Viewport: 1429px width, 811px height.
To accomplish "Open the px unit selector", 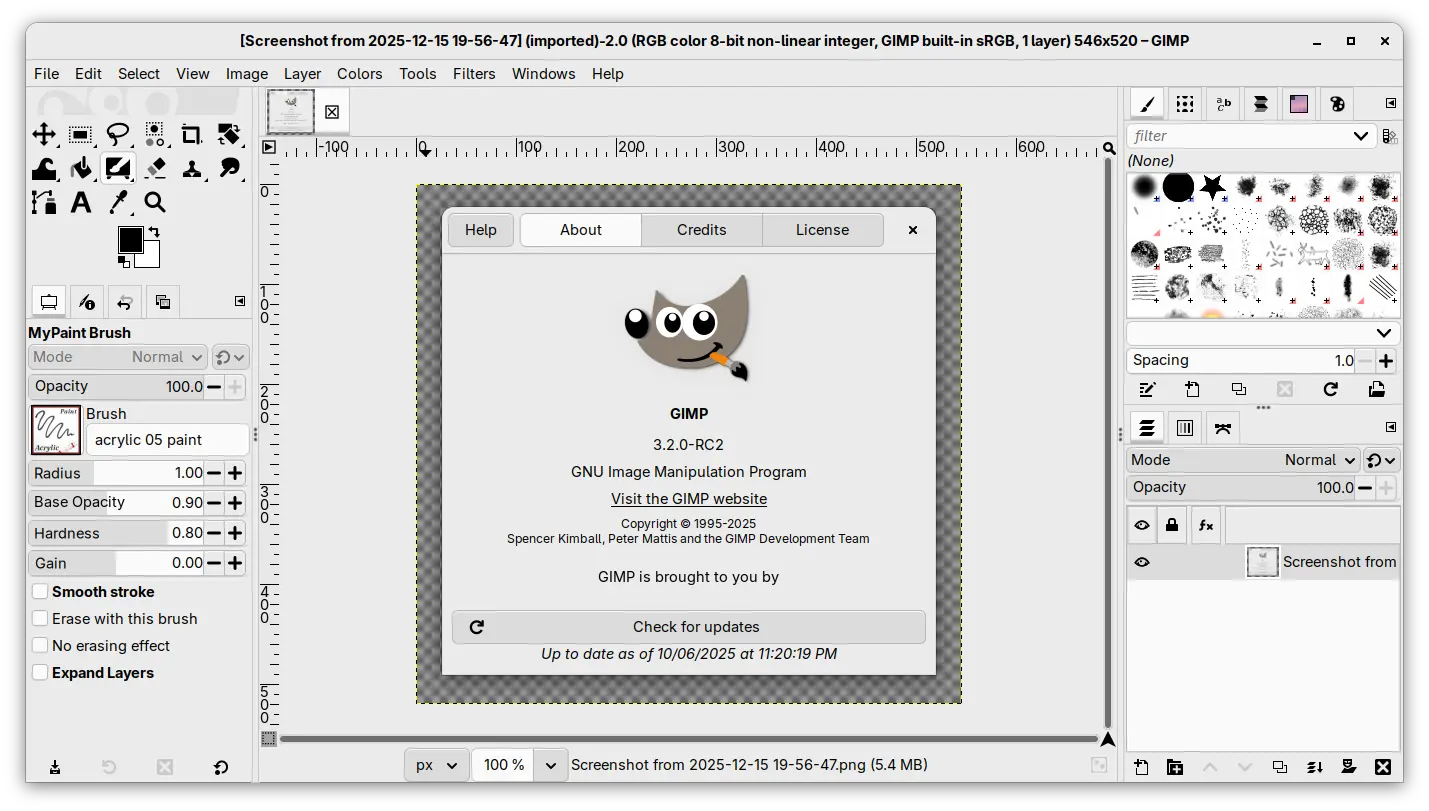I will [x=436, y=764].
